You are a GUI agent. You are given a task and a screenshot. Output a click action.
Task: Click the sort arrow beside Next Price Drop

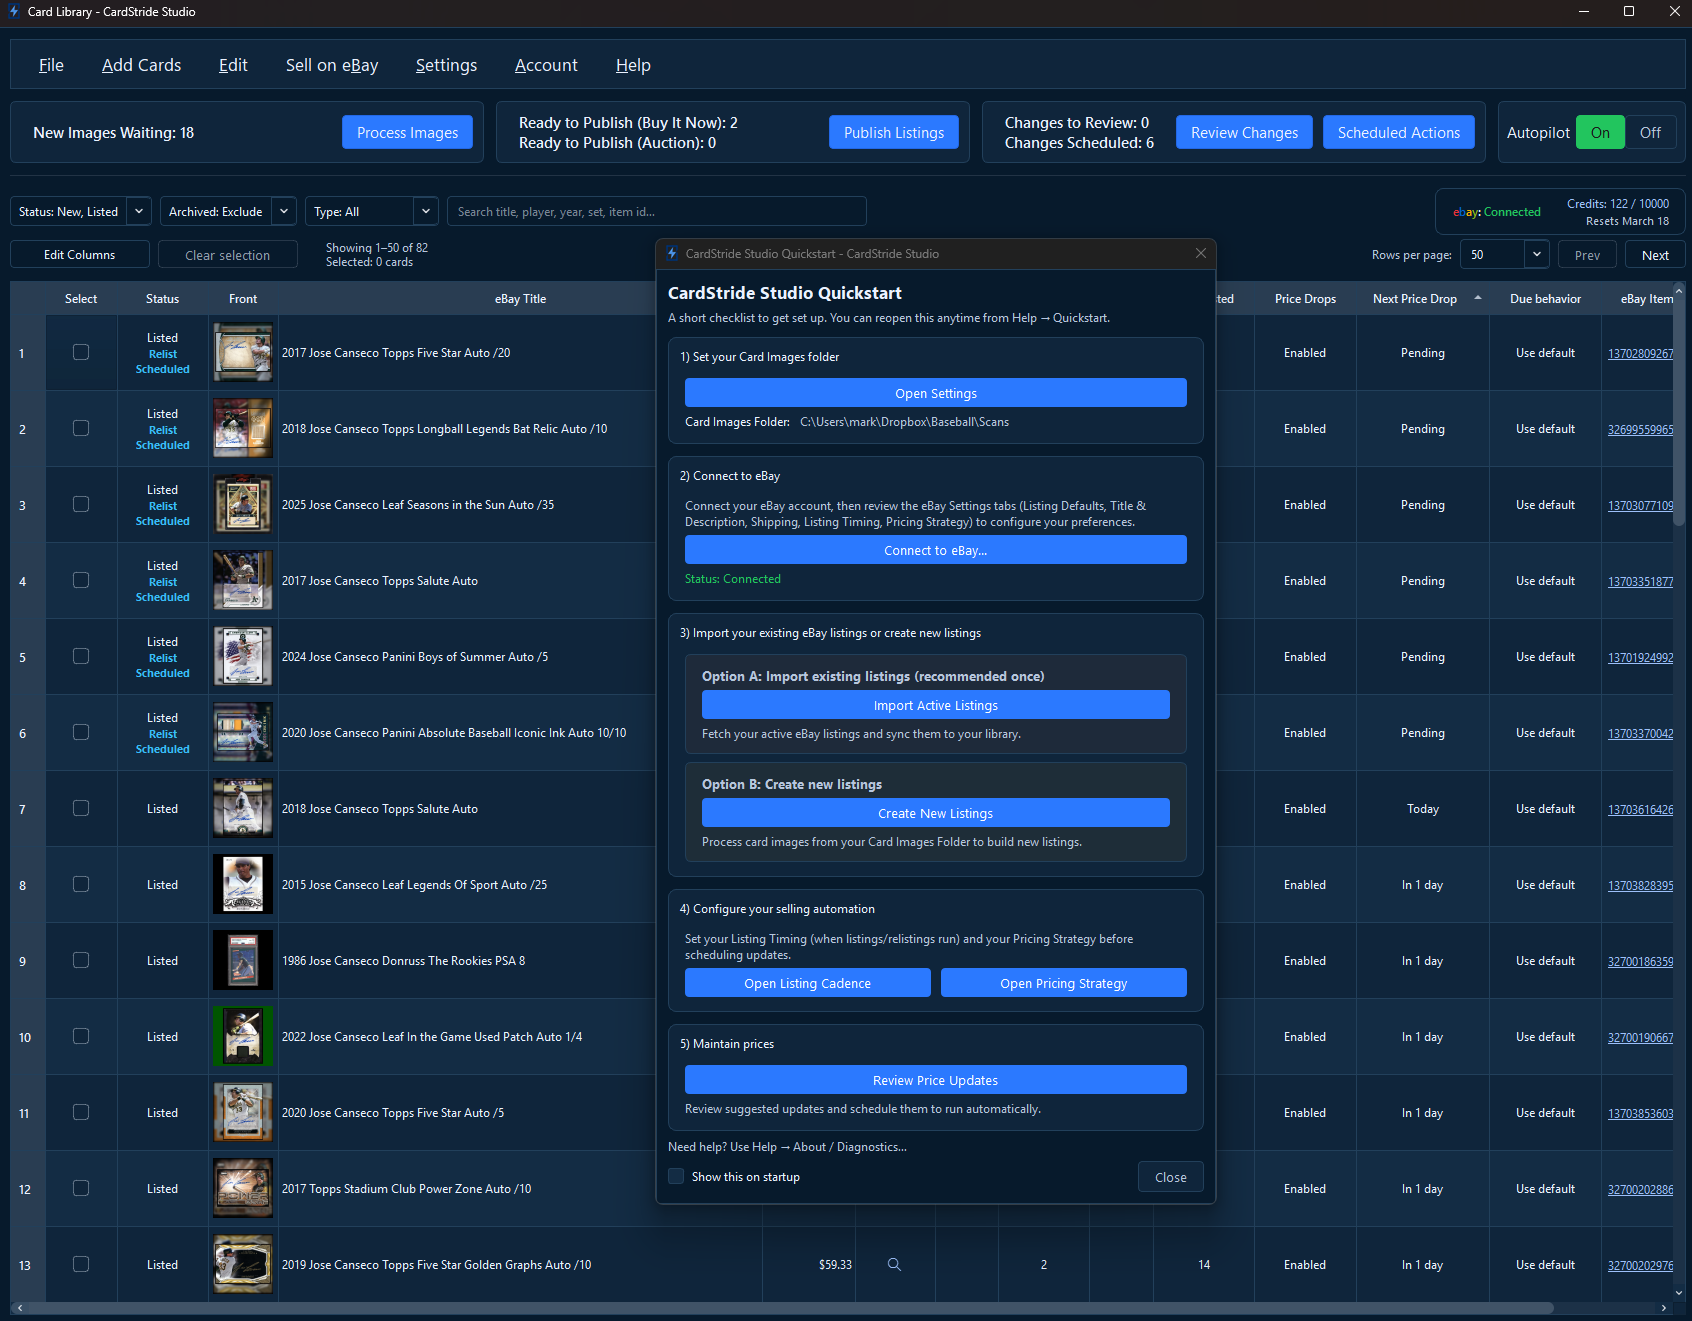coord(1478,298)
